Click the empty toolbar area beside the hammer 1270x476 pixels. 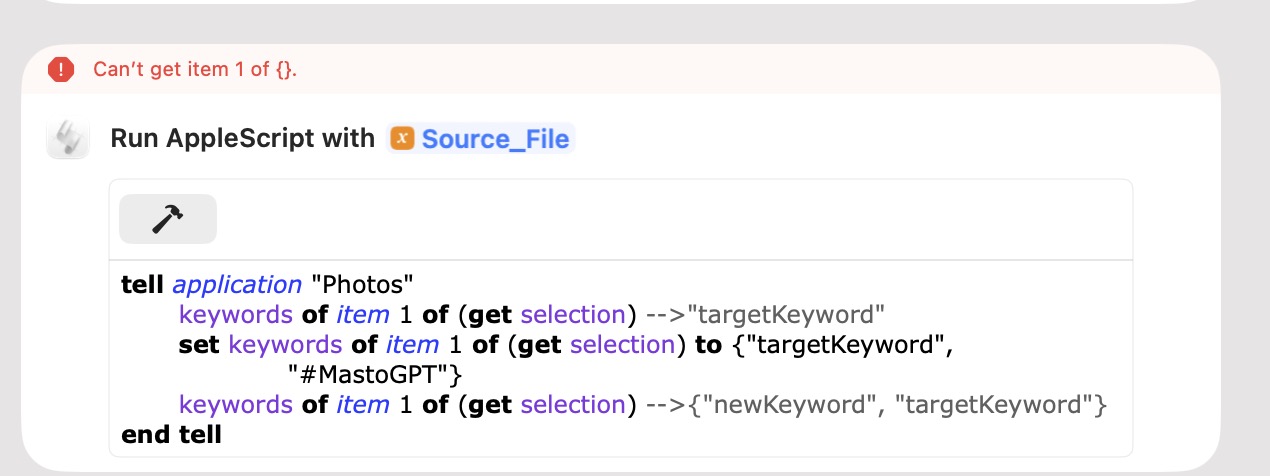point(670,218)
